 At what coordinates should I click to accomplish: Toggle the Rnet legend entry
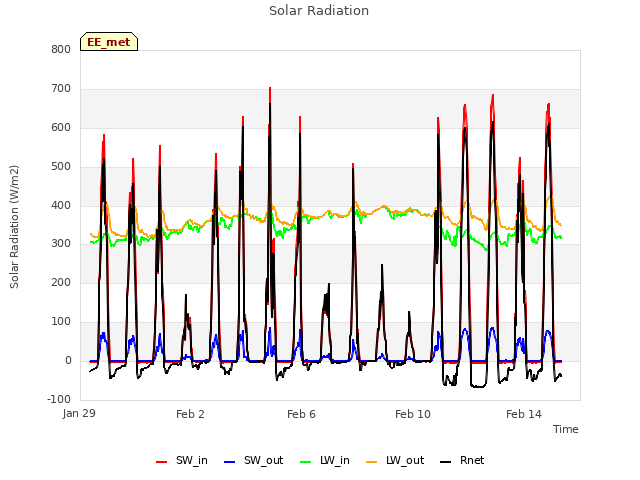(x=462, y=460)
